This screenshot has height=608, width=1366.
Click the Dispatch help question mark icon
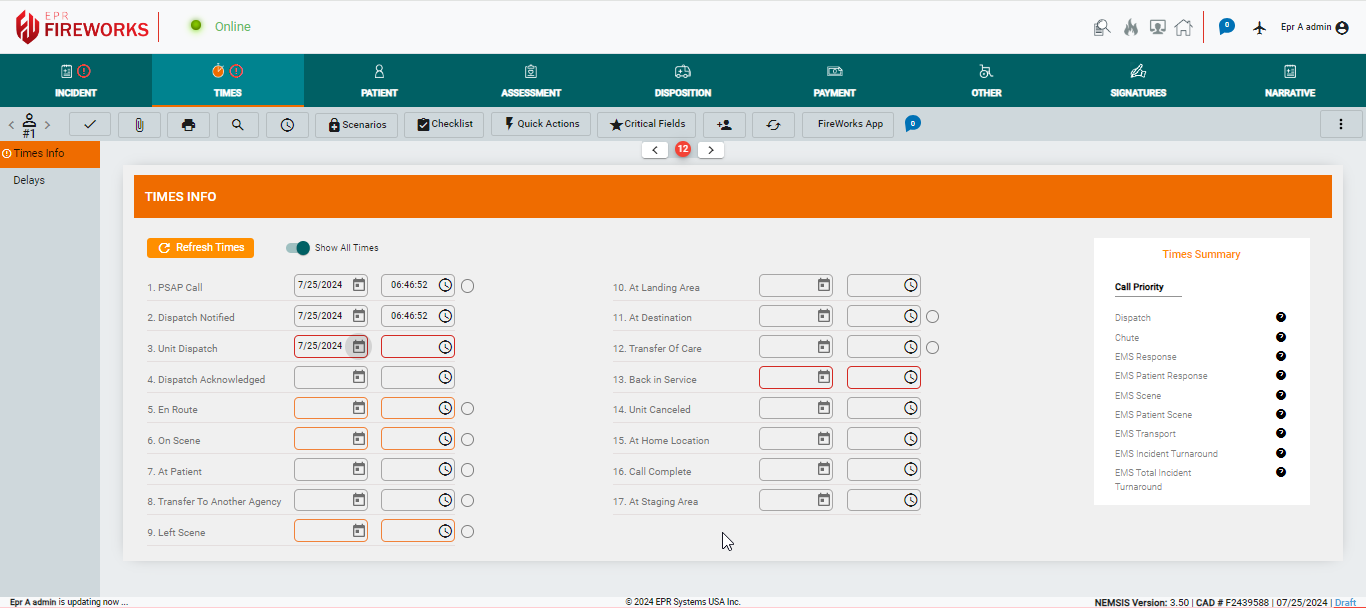click(x=1281, y=317)
